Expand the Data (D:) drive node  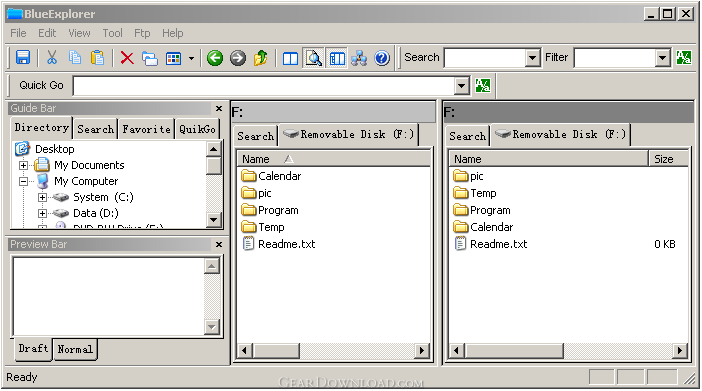pos(42,214)
